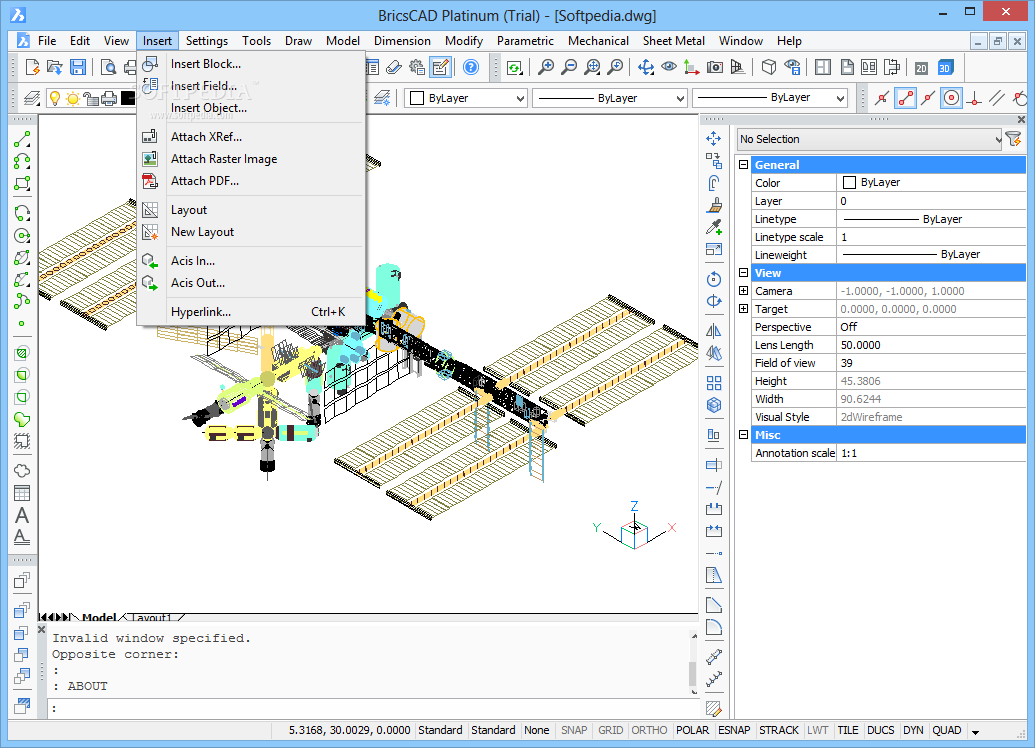Click the 3D view mode icon
This screenshot has height=748, width=1035.
945,67
